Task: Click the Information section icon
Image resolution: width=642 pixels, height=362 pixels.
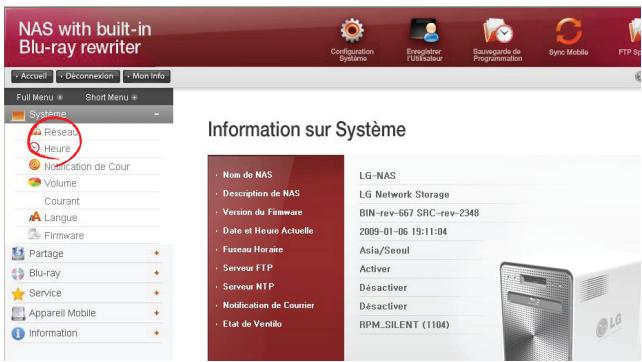Action: [18, 333]
